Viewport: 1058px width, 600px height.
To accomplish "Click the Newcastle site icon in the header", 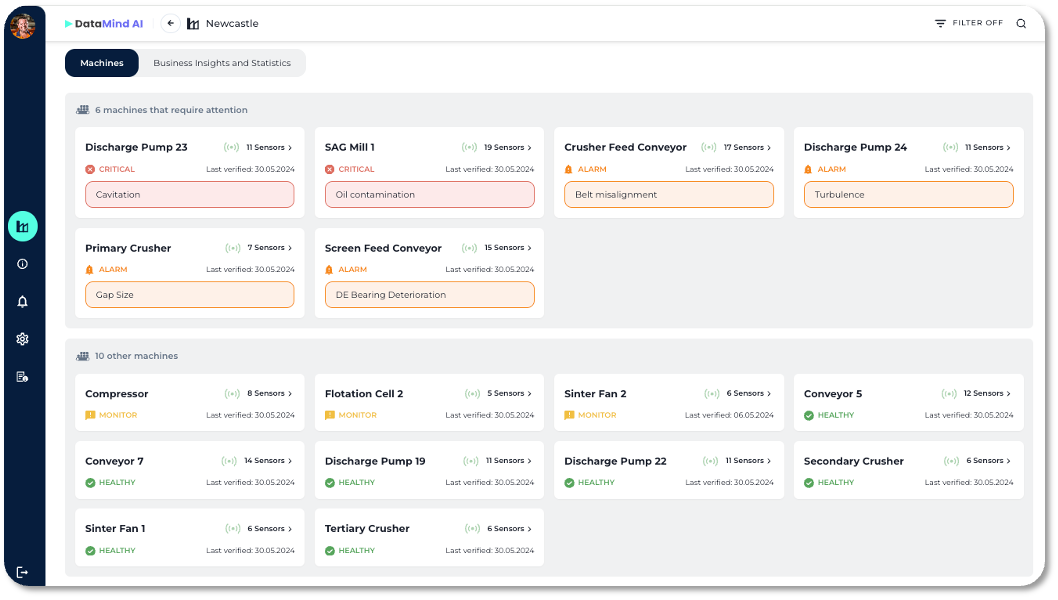I will (192, 22).
